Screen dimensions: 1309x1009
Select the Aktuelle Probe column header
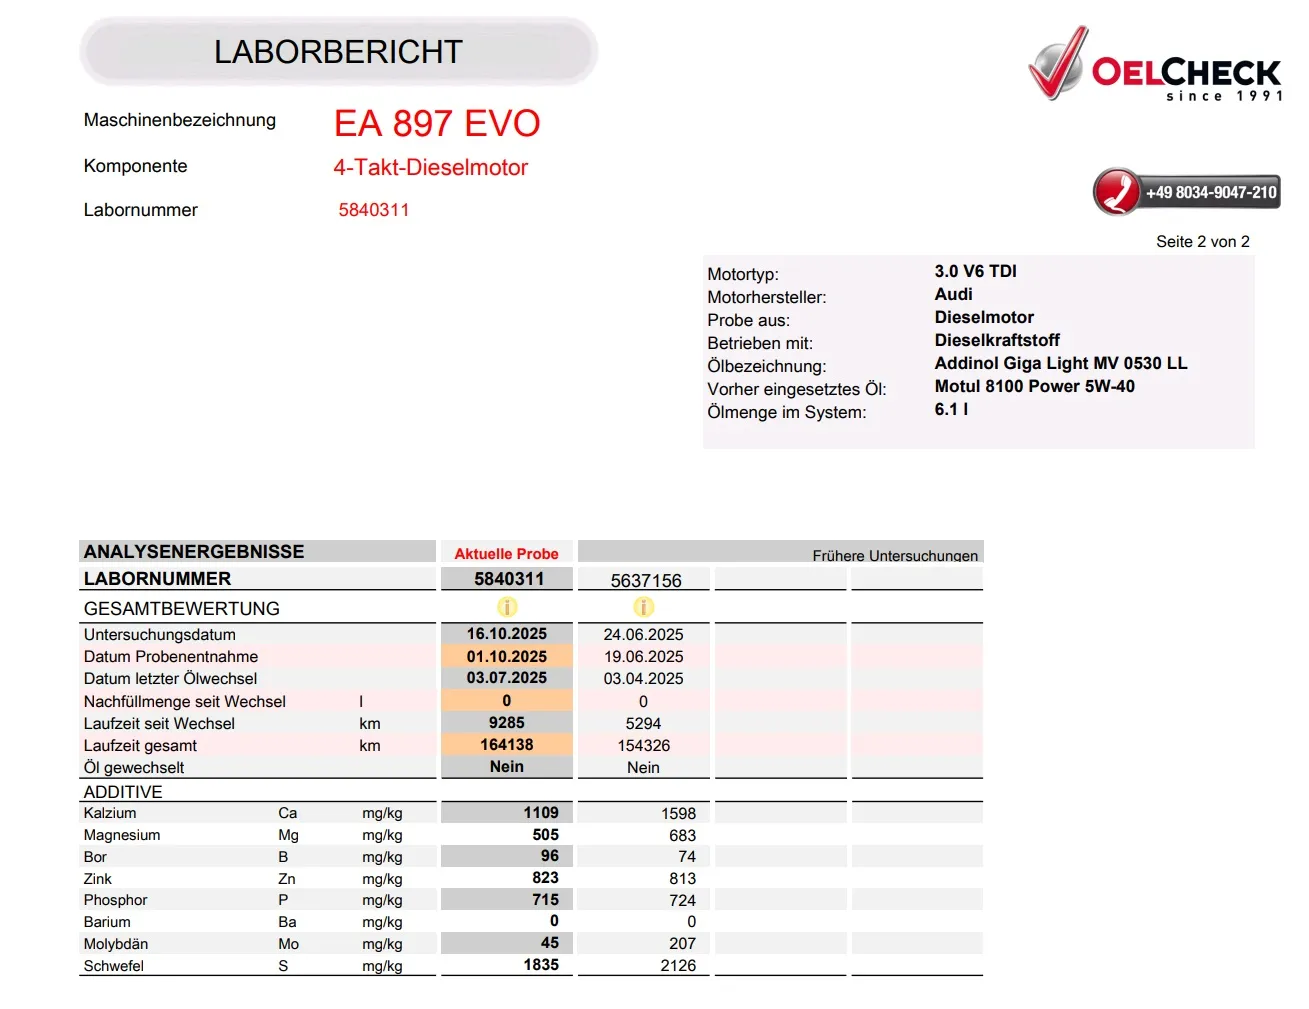(506, 553)
